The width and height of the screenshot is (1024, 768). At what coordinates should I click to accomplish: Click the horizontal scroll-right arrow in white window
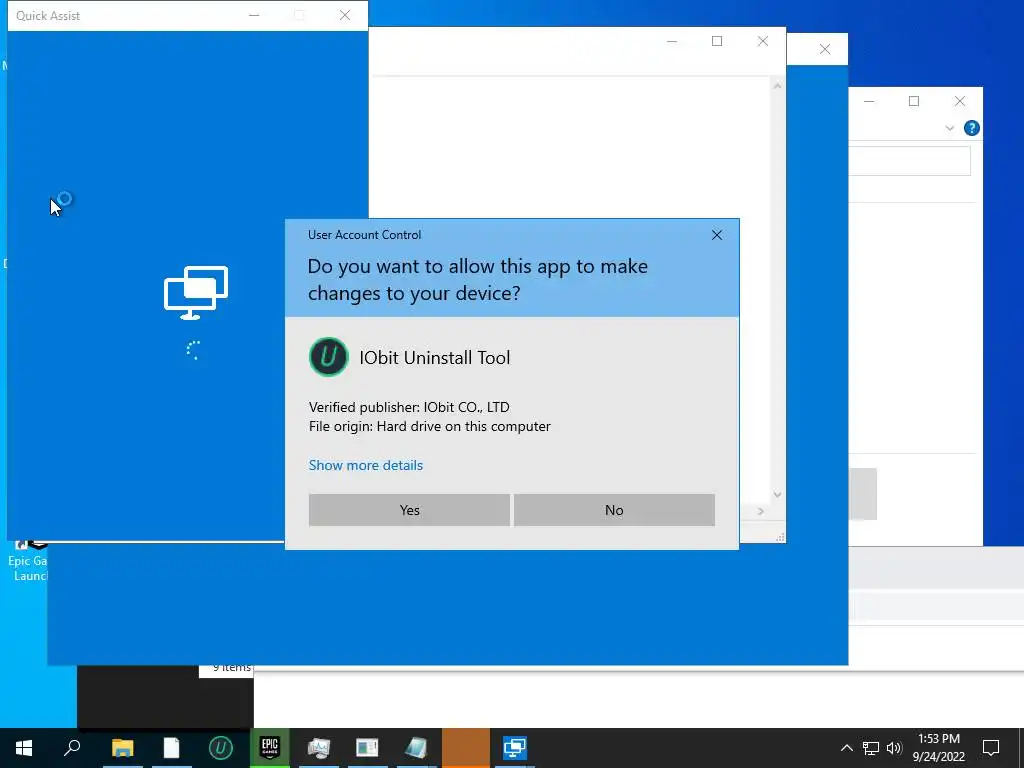tap(761, 511)
